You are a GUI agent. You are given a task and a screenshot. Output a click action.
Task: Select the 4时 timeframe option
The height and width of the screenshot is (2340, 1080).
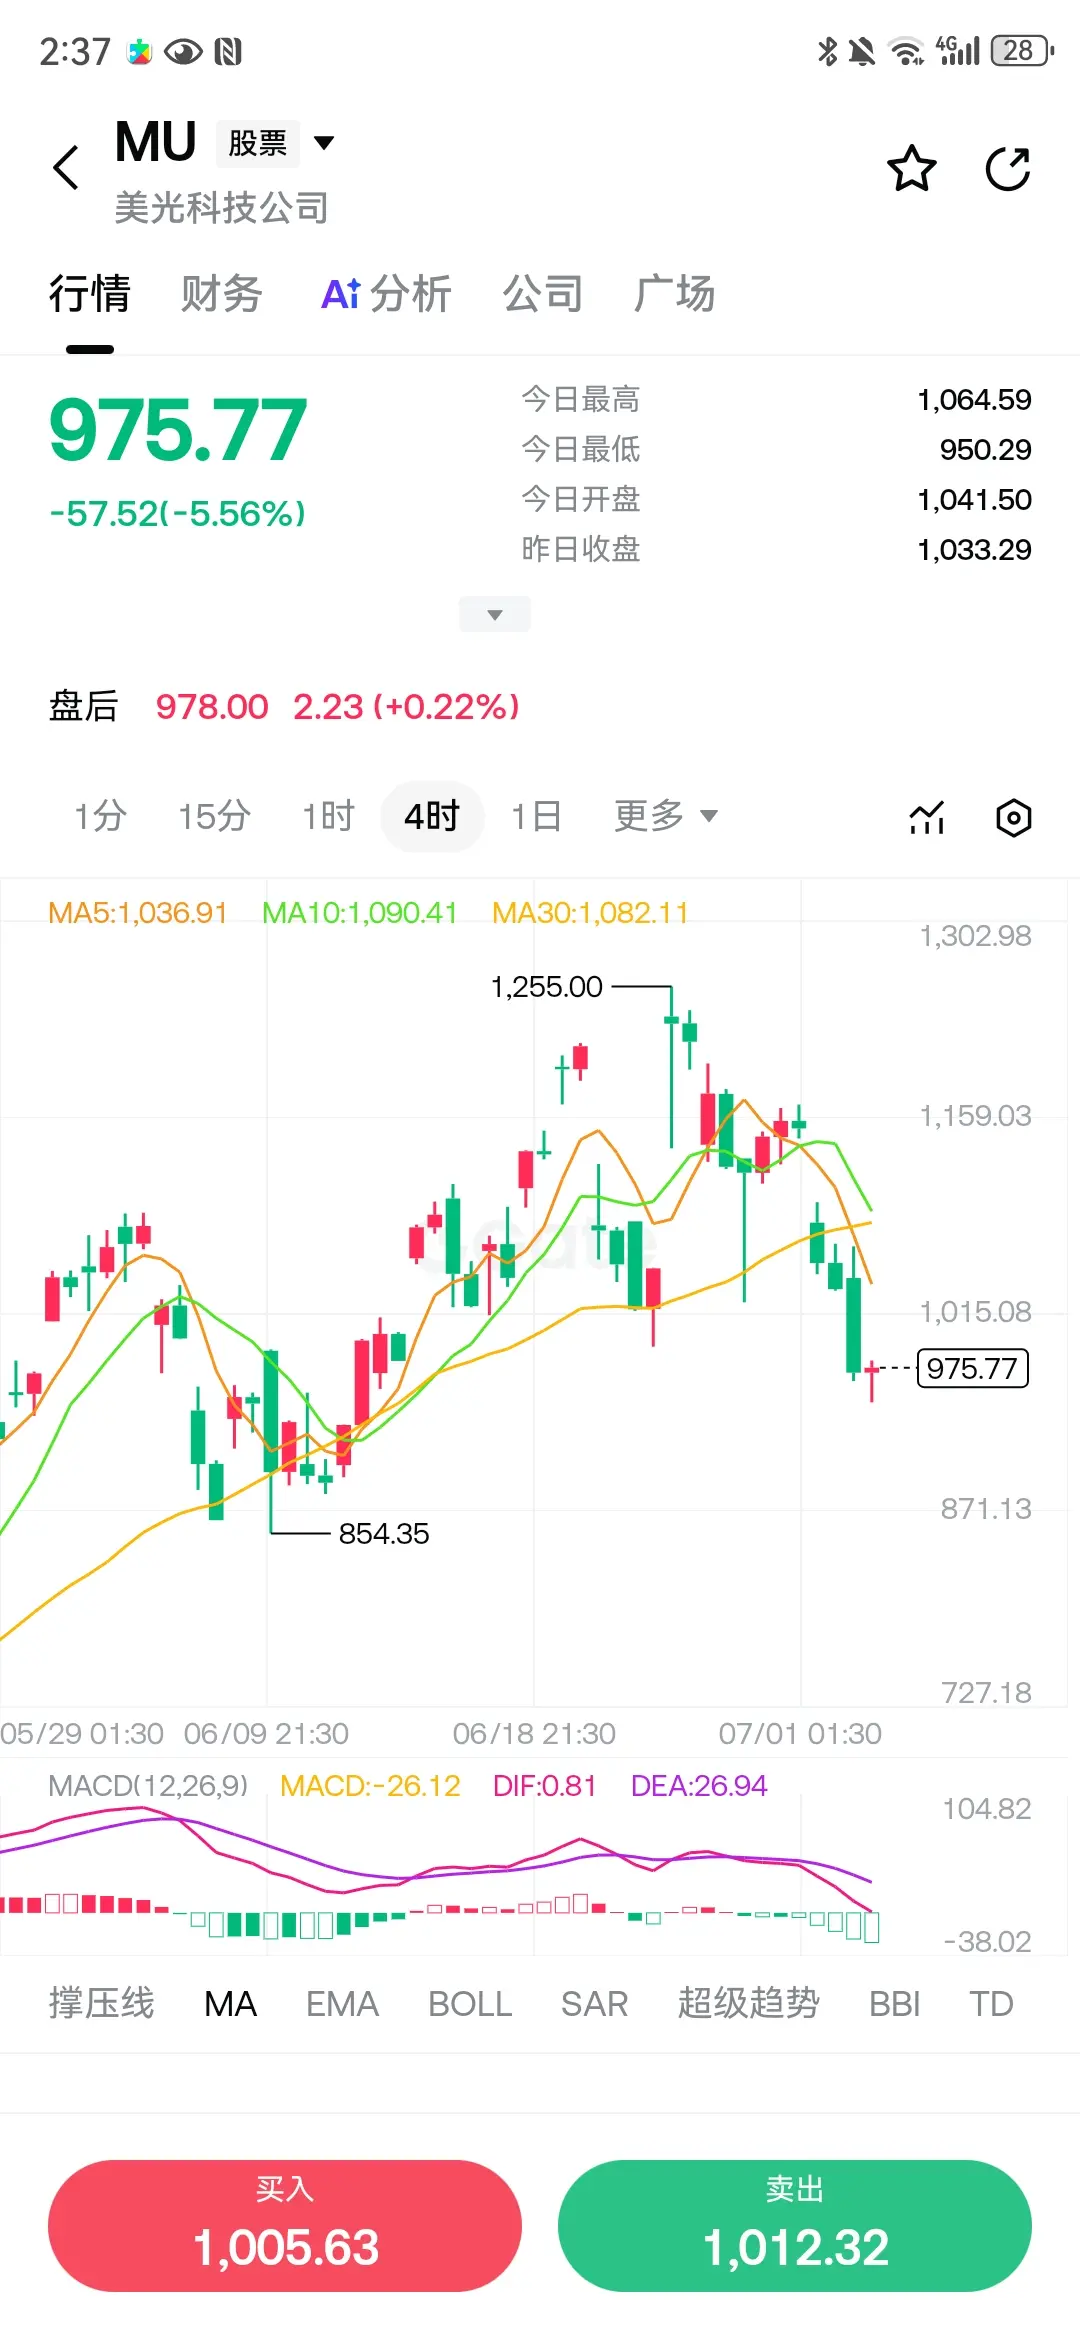click(432, 816)
